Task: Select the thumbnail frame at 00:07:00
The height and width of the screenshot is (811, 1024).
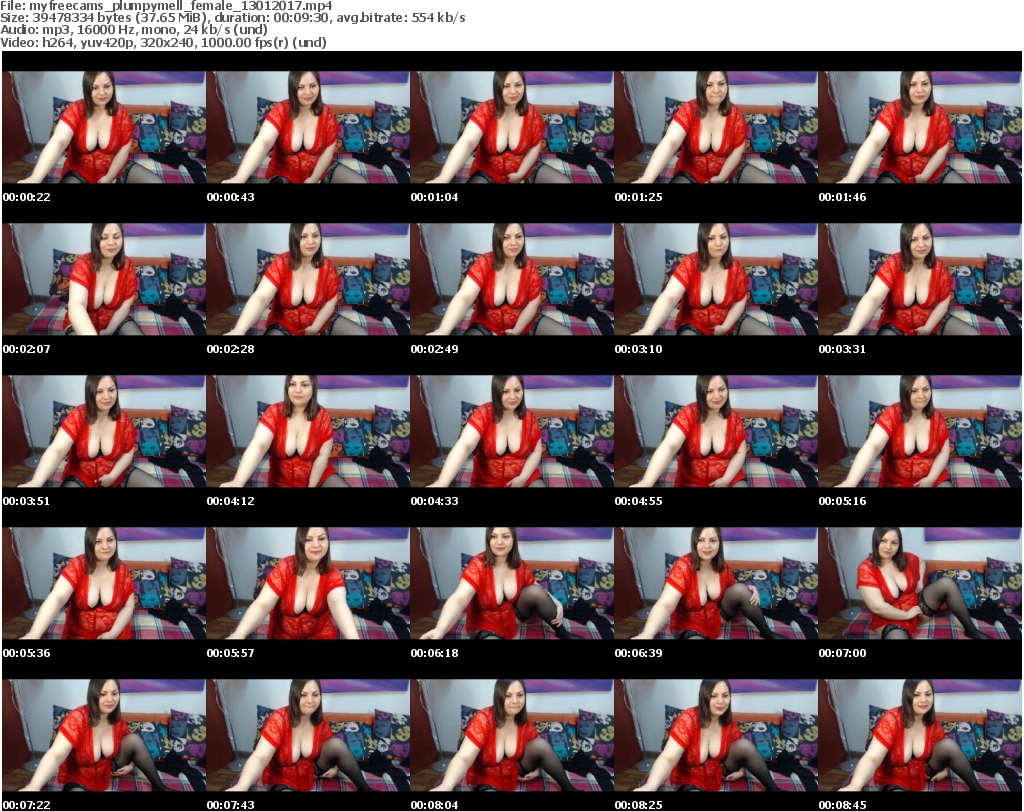Action: (920, 583)
